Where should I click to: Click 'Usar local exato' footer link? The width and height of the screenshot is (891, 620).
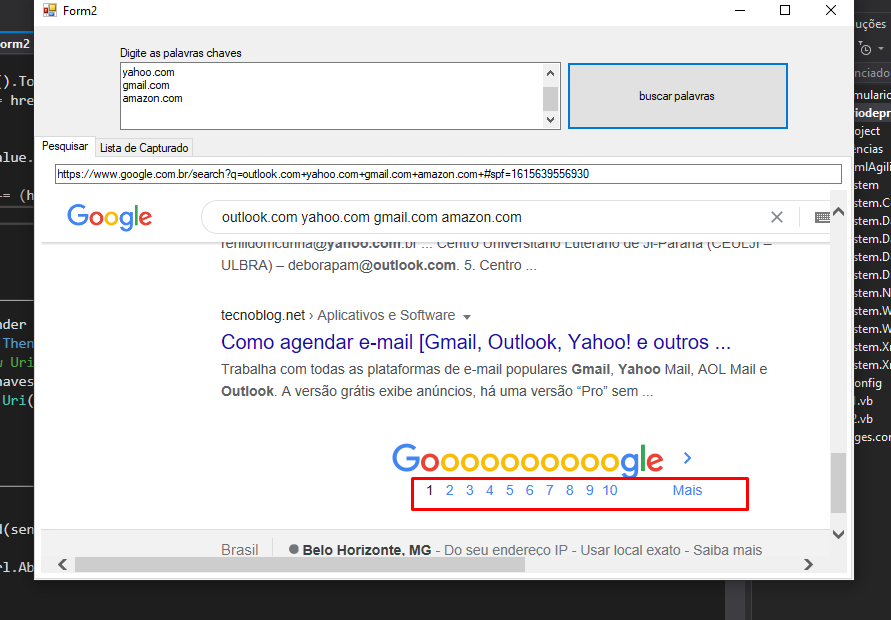pyautogui.click(x=630, y=550)
